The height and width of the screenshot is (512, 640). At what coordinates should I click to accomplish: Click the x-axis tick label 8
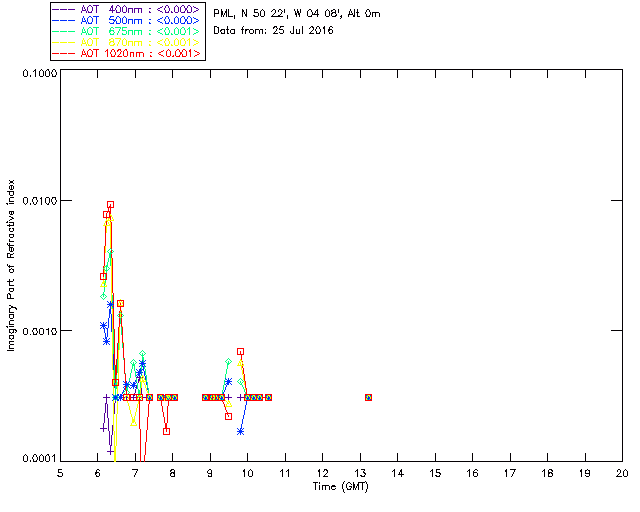(173, 473)
